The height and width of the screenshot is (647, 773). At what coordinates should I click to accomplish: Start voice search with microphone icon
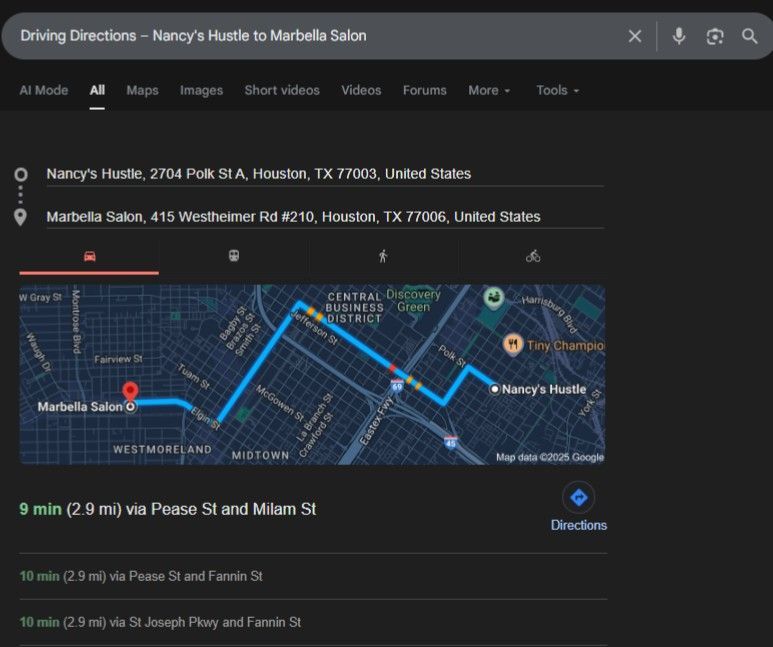click(679, 36)
